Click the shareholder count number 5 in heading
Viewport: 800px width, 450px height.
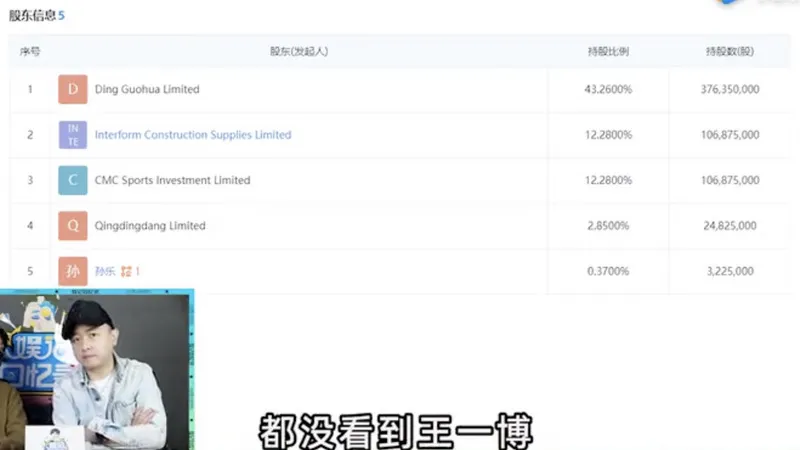coord(61,16)
